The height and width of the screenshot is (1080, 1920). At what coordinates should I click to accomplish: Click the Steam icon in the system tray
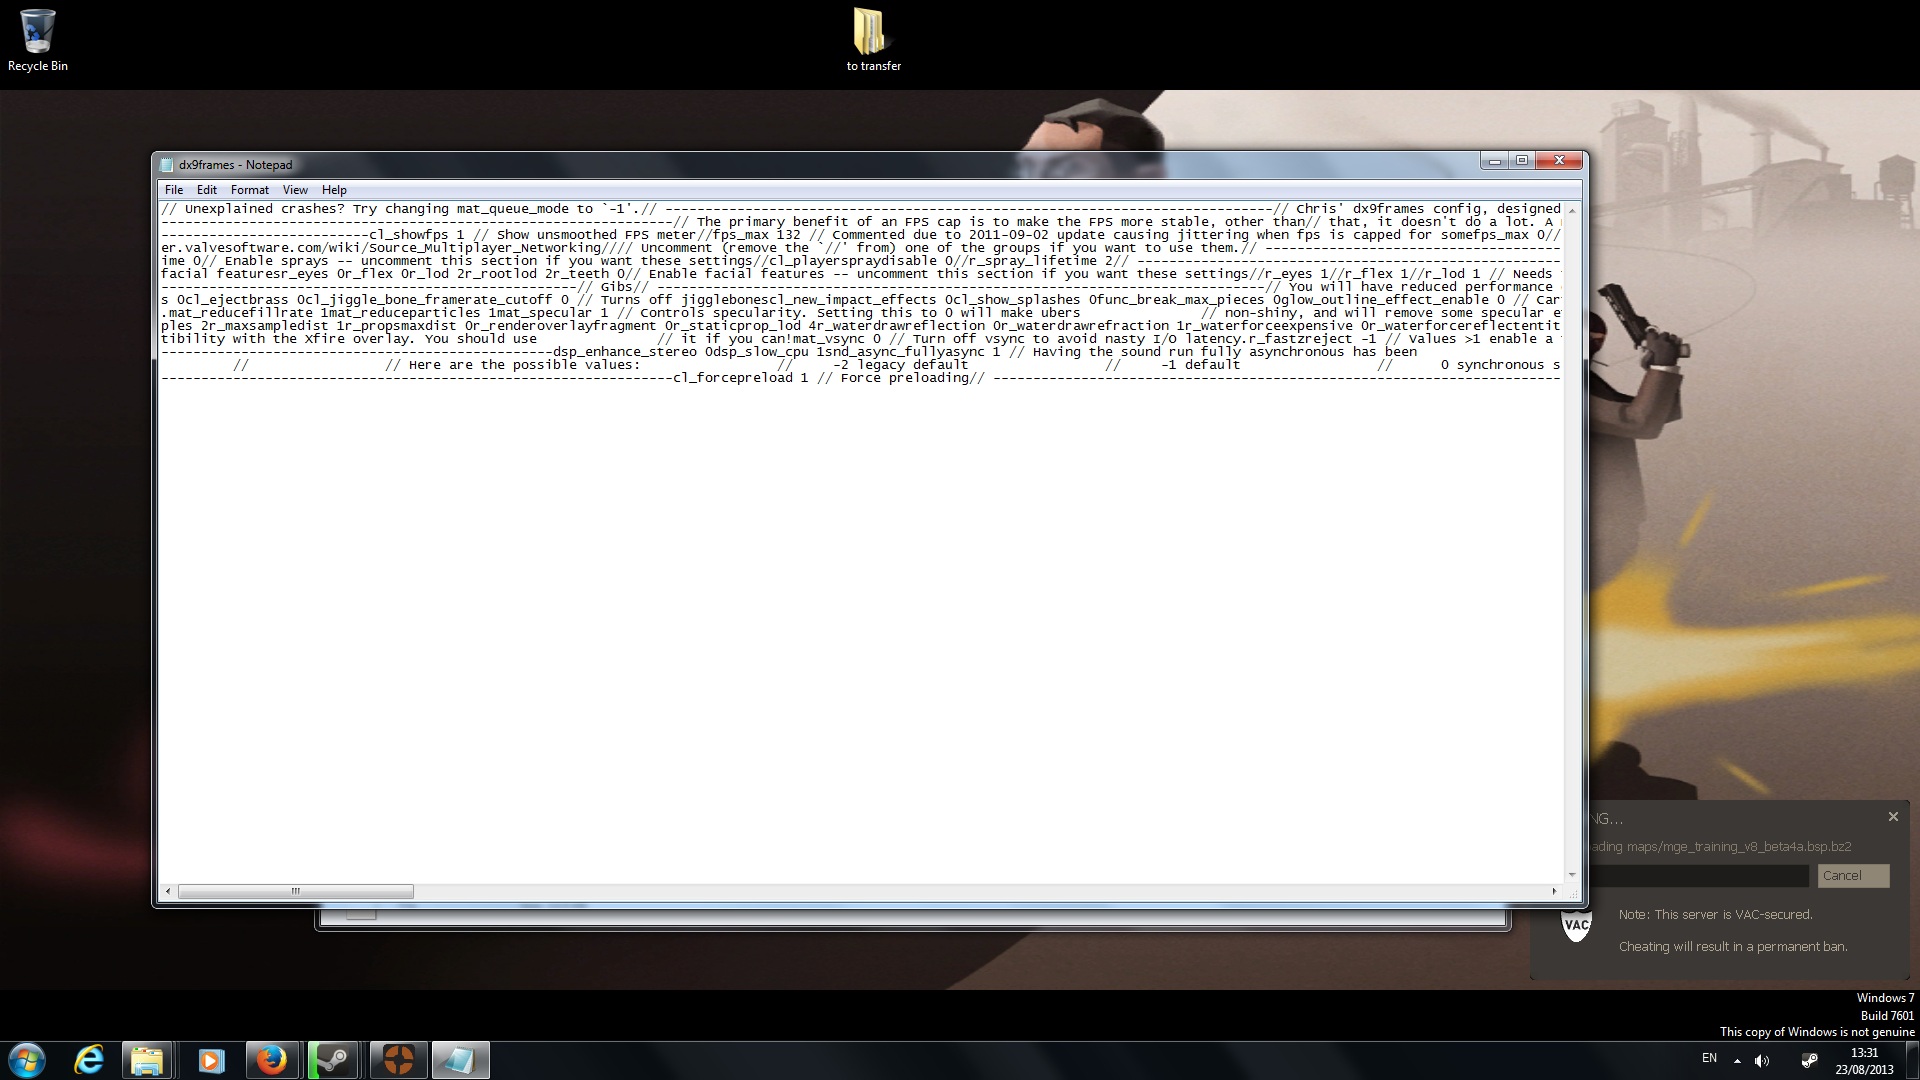1810,1061
